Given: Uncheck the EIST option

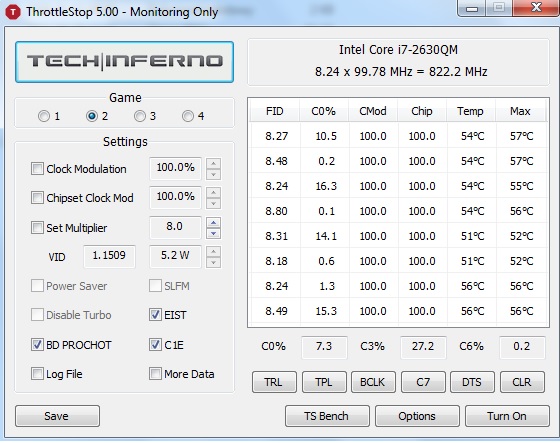Looking at the screenshot, I should [155, 315].
